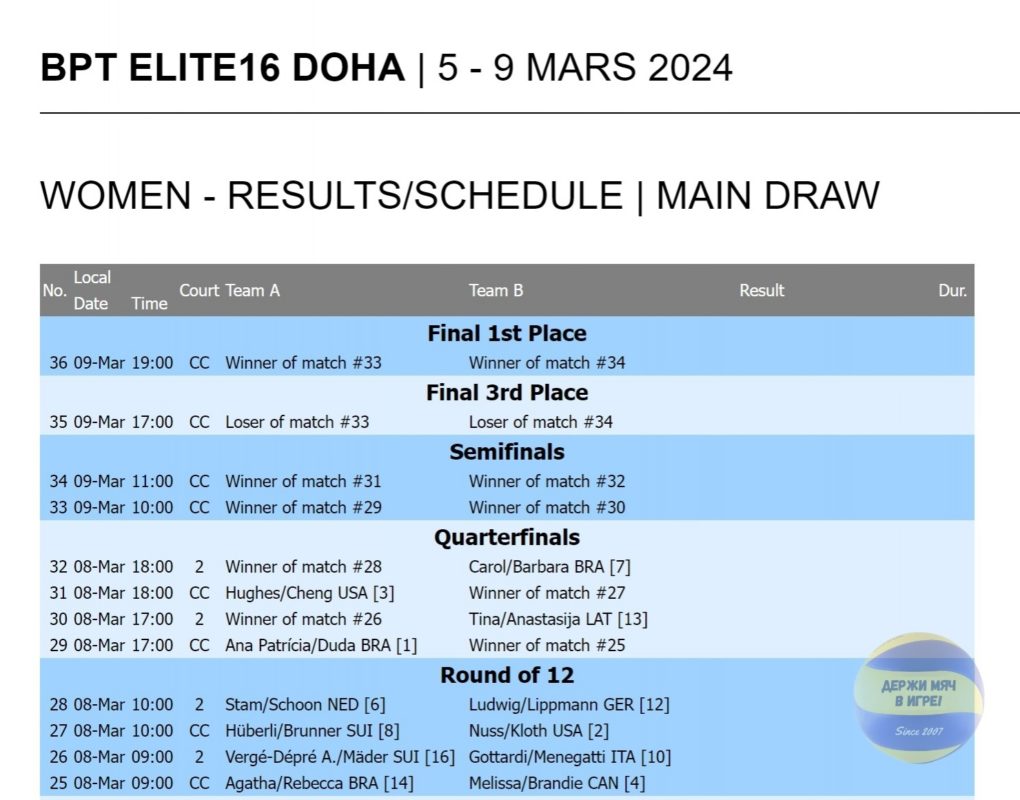This screenshot has height=800, width=1020.
Task: Open Stam/Schoon NED [6] team entry
Action: click(305, 705)
